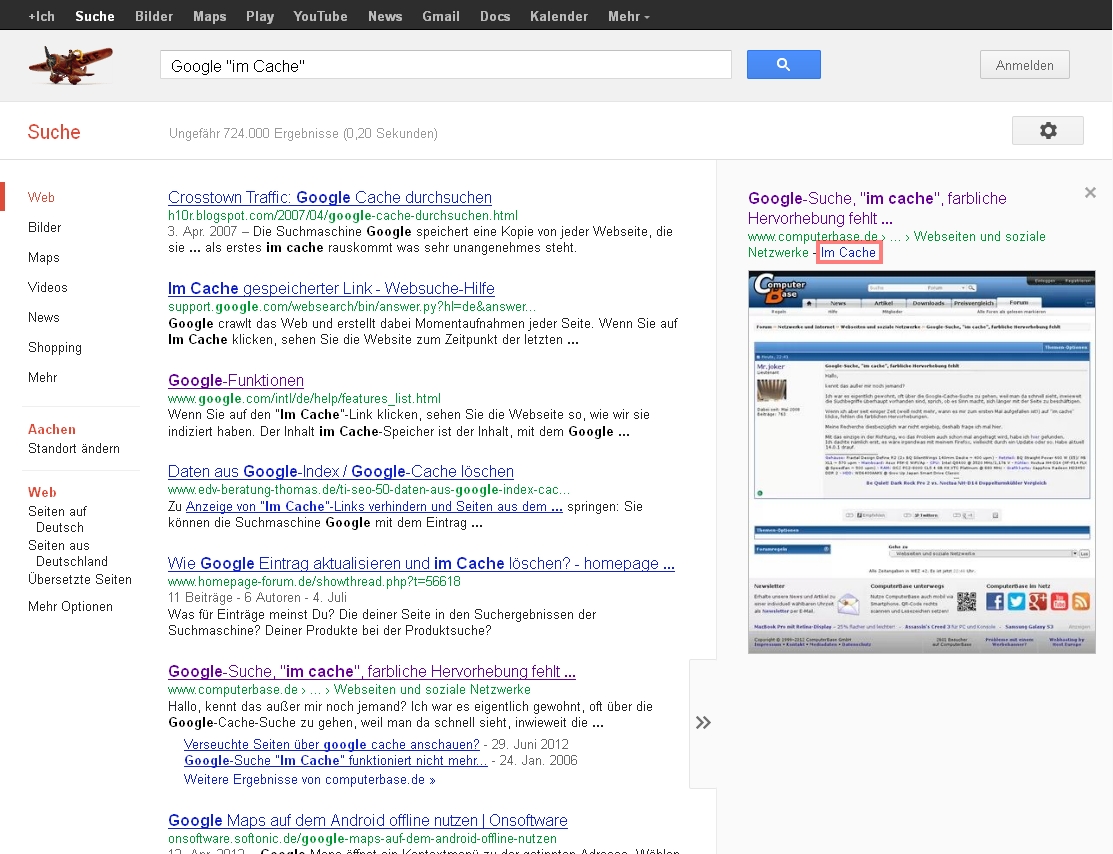Image resolution: width=1113 pixels, height=854 pixels.
Task: Click h10r.blogspot.com green URL text
Action: tap(343, 216)
